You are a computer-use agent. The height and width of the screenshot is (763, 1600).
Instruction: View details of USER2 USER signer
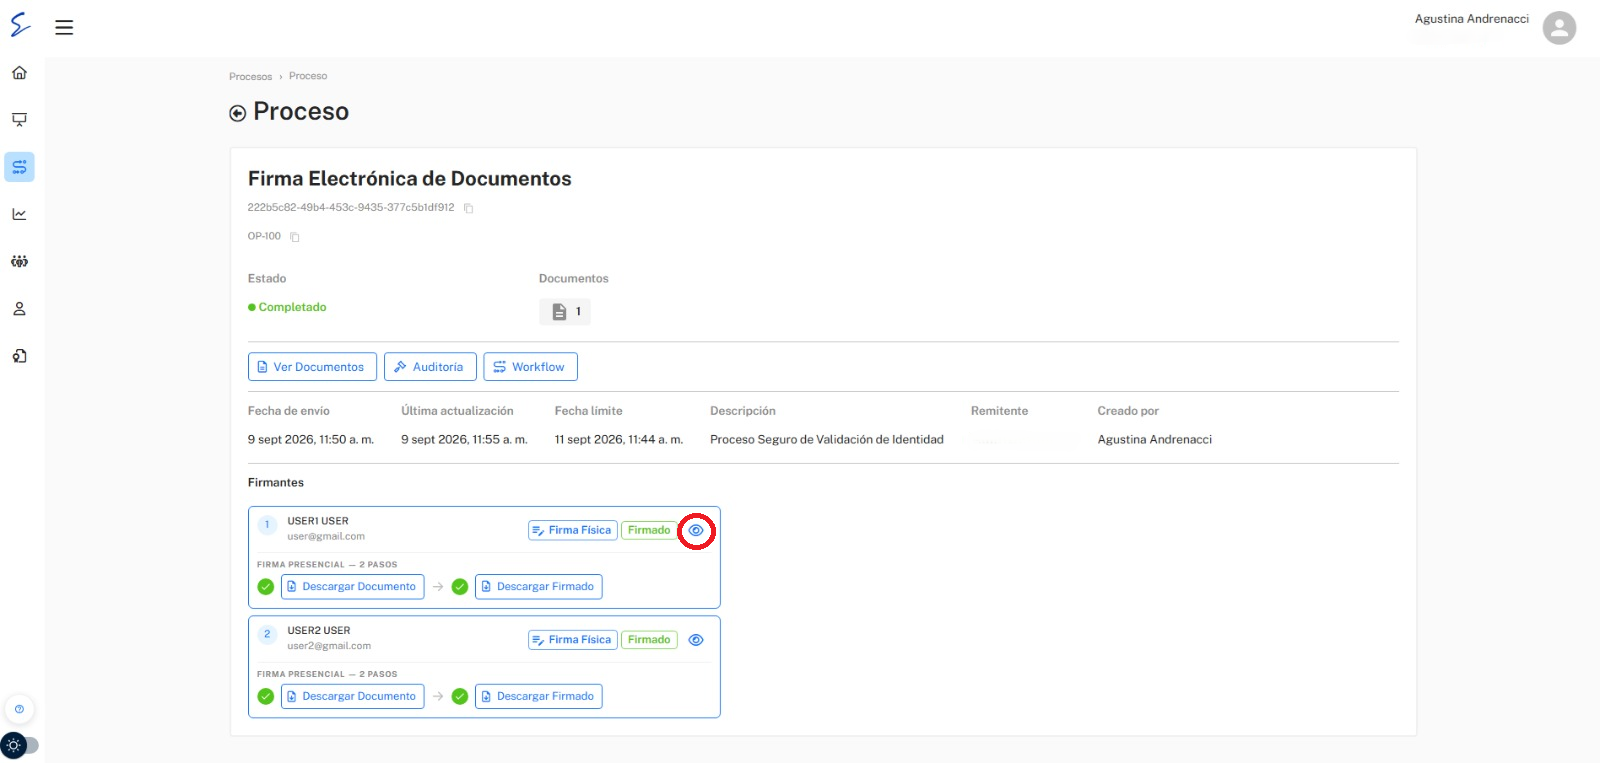coord(696,640)
